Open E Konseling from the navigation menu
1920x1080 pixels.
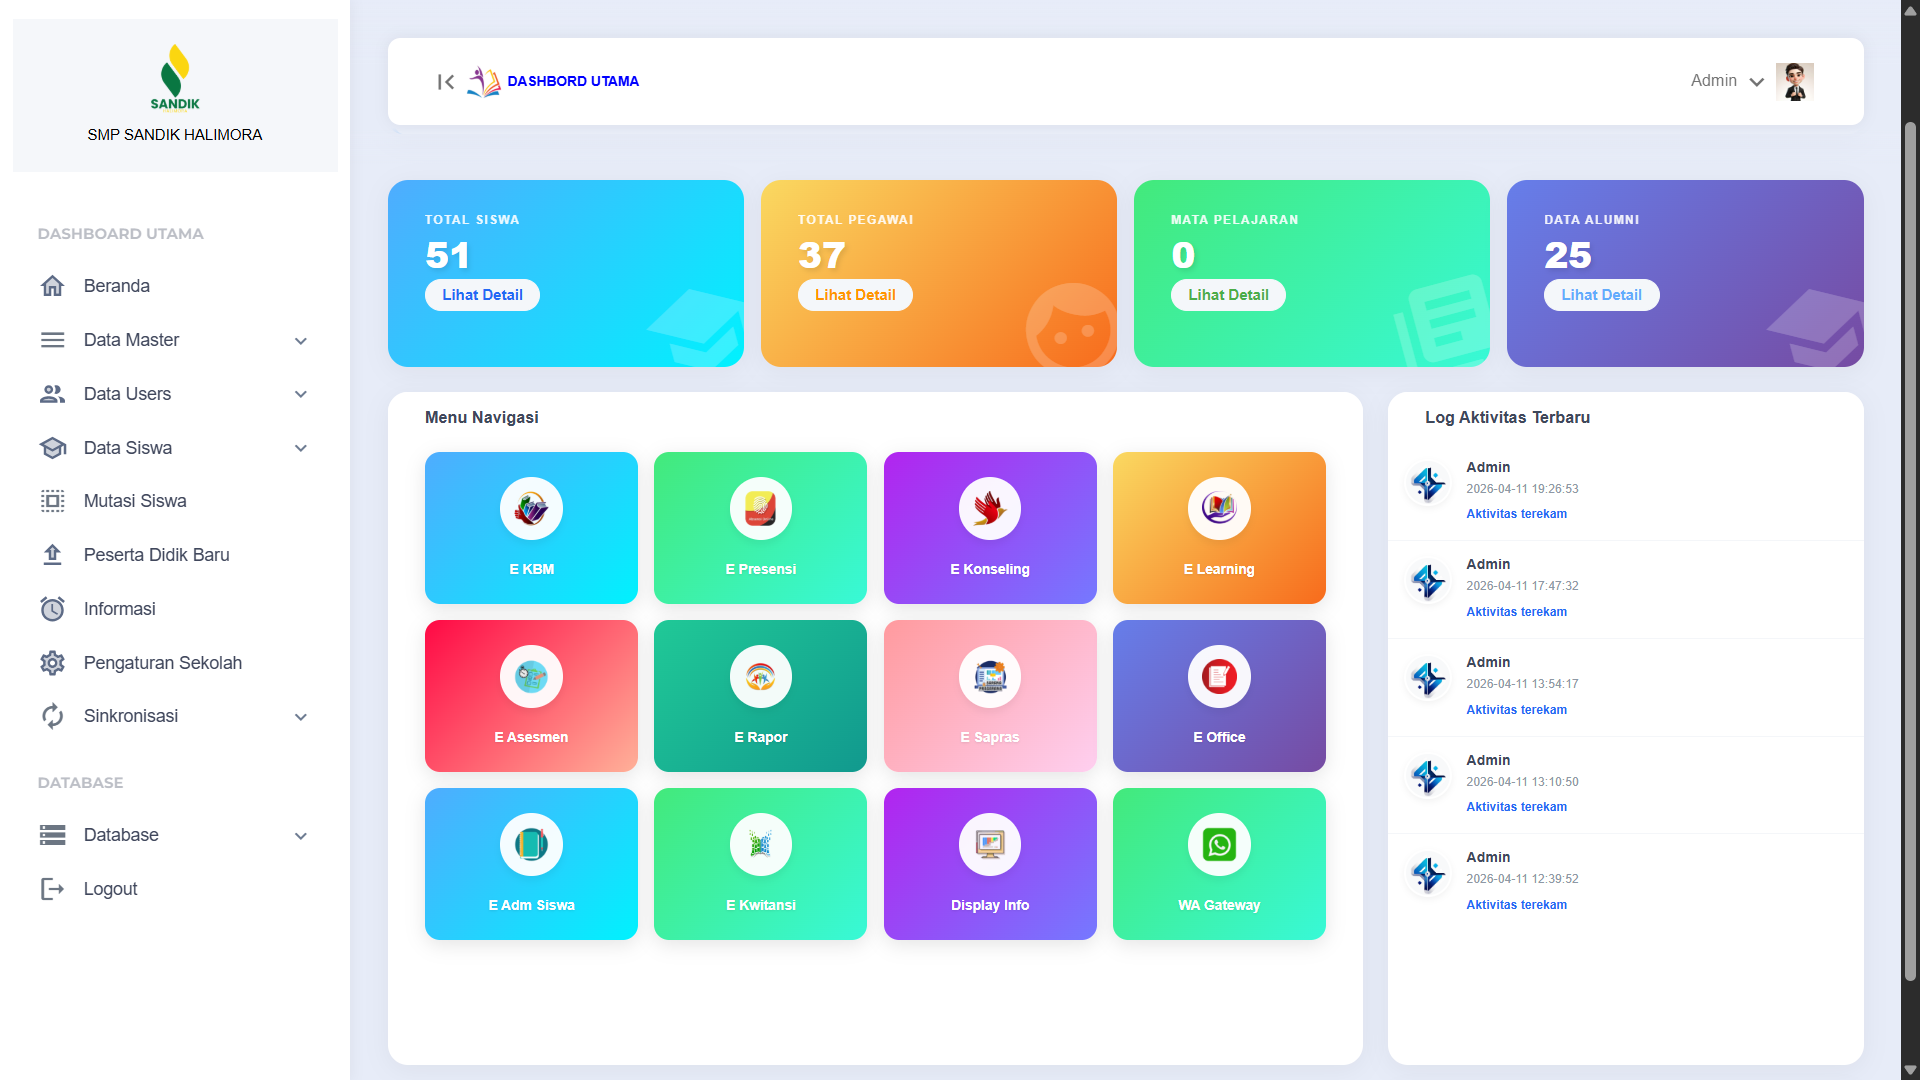[989, 508]
